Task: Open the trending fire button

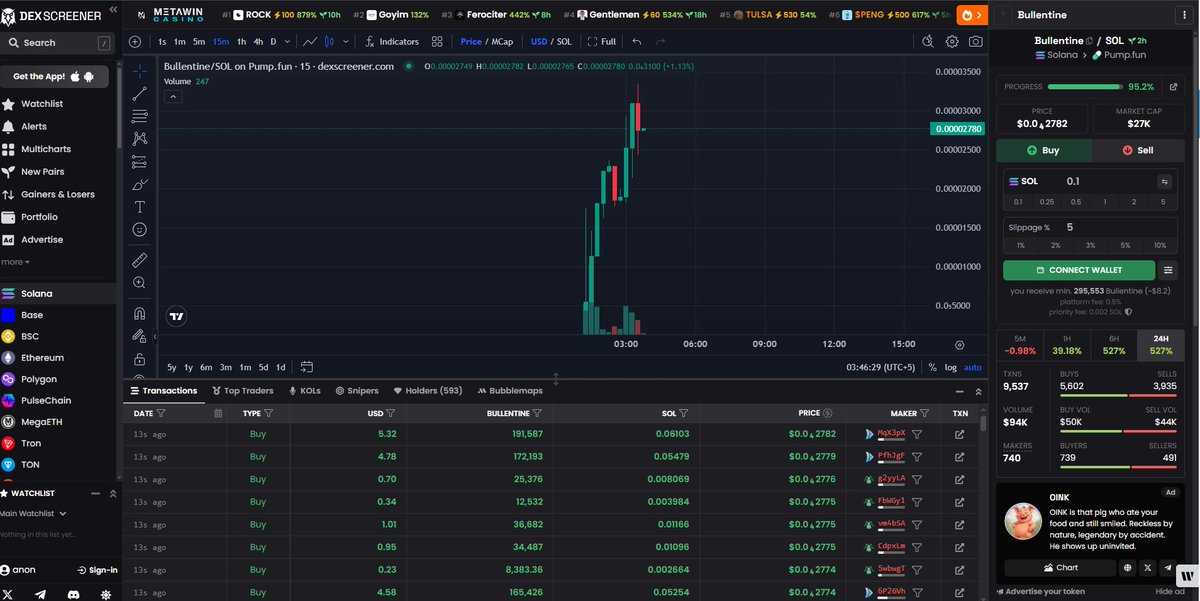Action: pyautogui.click(x=971, y=15)
